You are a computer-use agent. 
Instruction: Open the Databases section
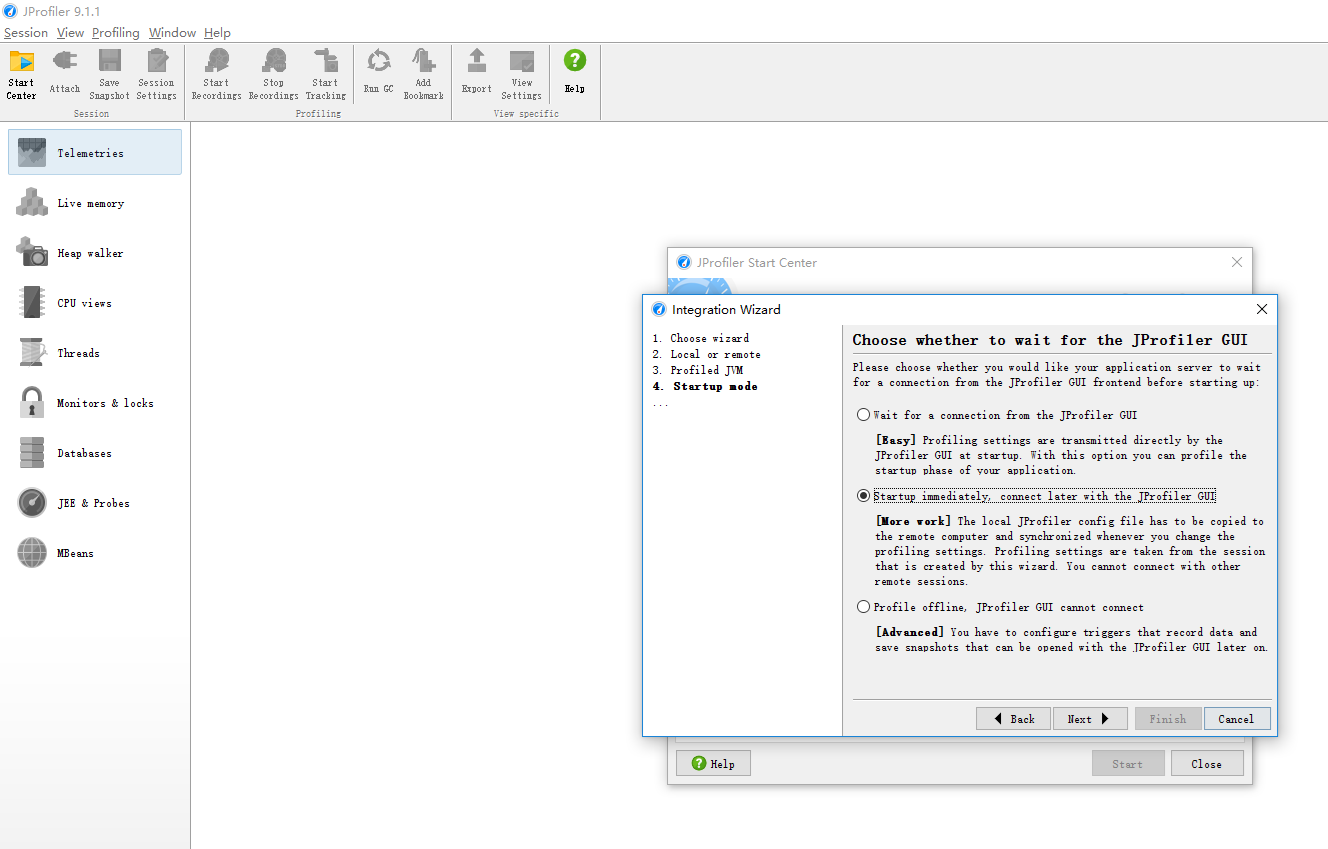[x=95, y=453]
